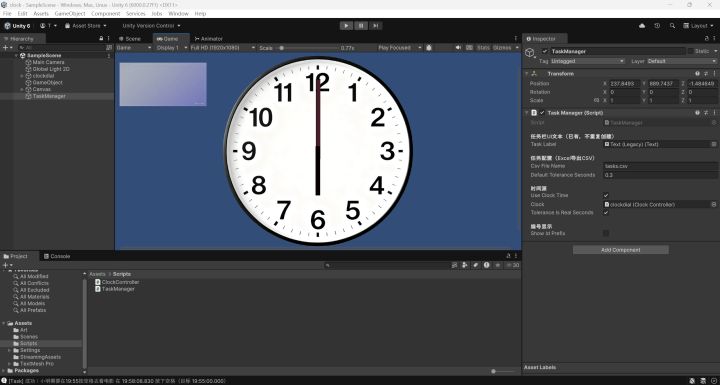720x385 pixels.
Task: Switch to the Console tab
Action: [x=57, y=256]
